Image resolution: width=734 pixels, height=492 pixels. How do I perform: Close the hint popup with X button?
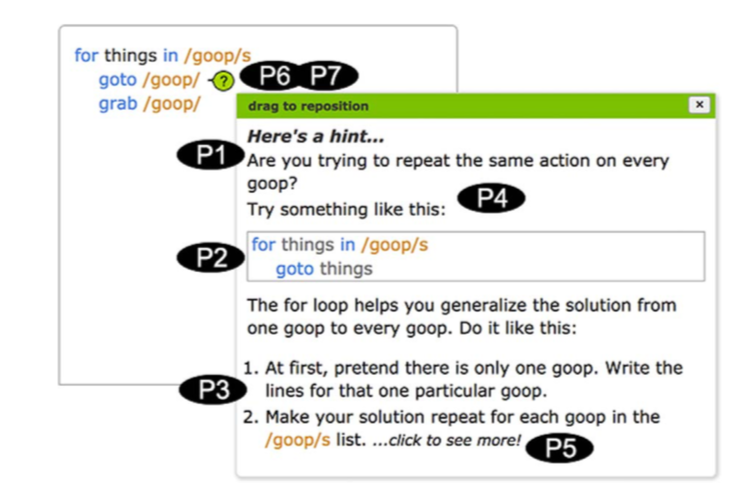[699, 104]
